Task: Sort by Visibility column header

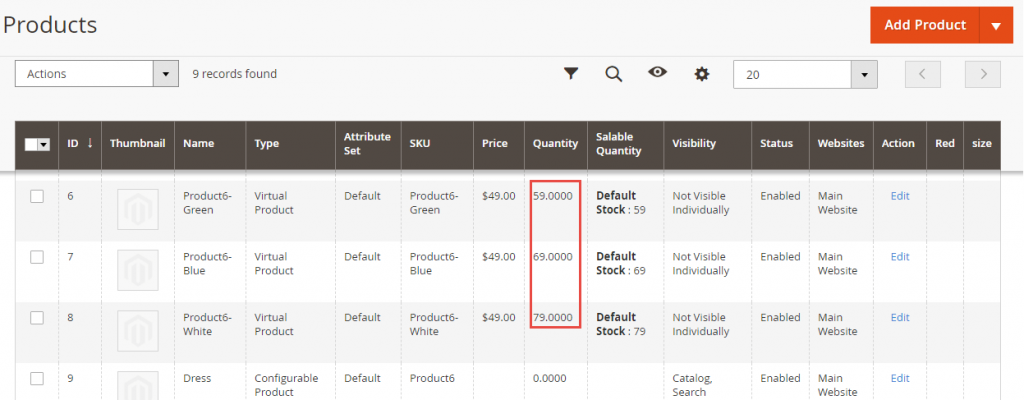Action: pyautogui.click(x=707, y=144)
